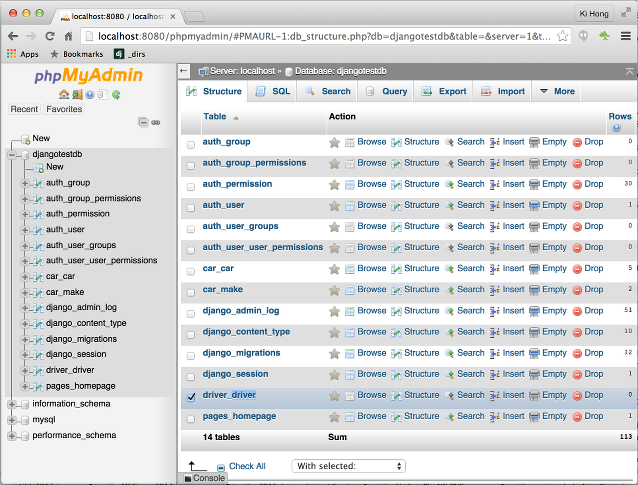Open the documentation help icon in sidebar

[90, 95]
